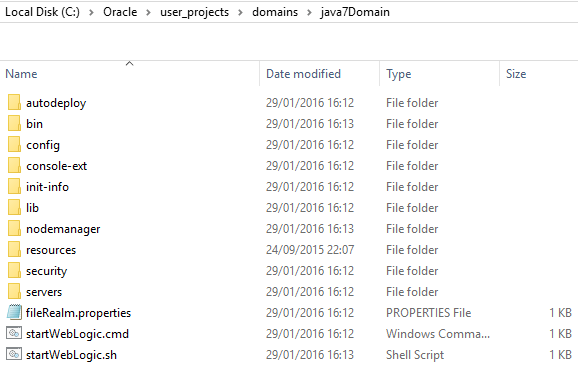Navigate to Oracle in breadcrumb path

tap(120, 12)
